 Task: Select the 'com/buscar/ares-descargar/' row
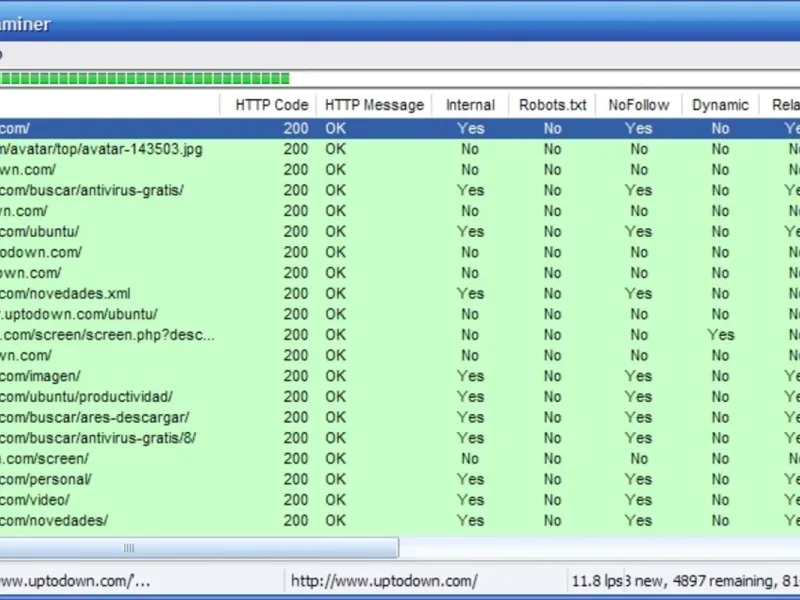(x=400, y=417)
